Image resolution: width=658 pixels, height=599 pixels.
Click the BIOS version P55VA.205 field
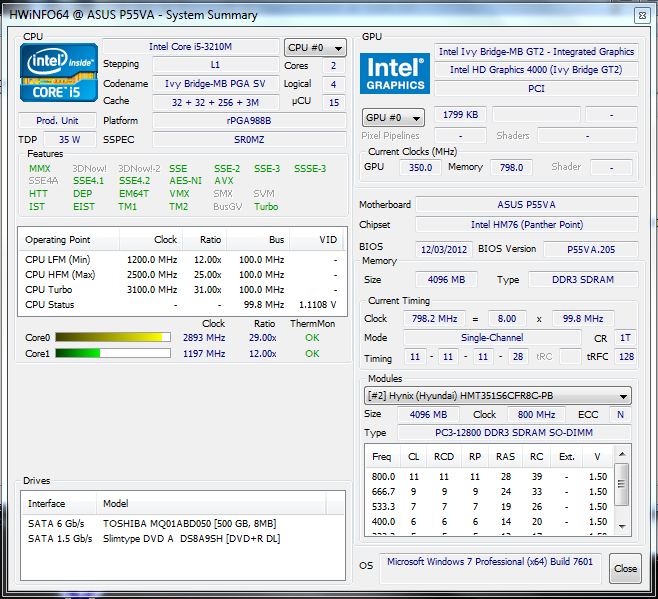(591, 249)
